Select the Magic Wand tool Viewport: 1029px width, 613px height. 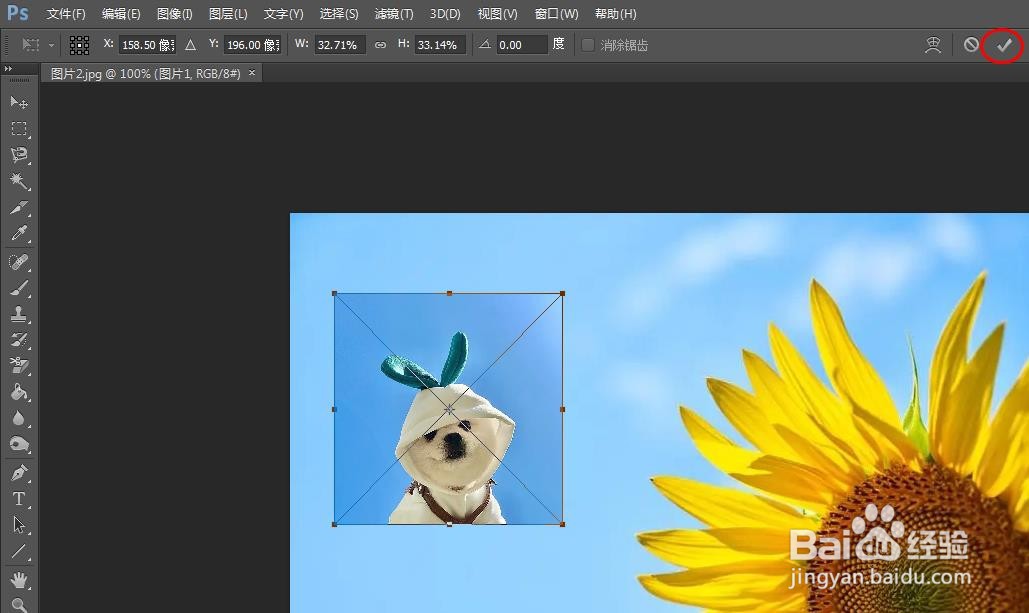pyautogui.click(x=18, y=181)
